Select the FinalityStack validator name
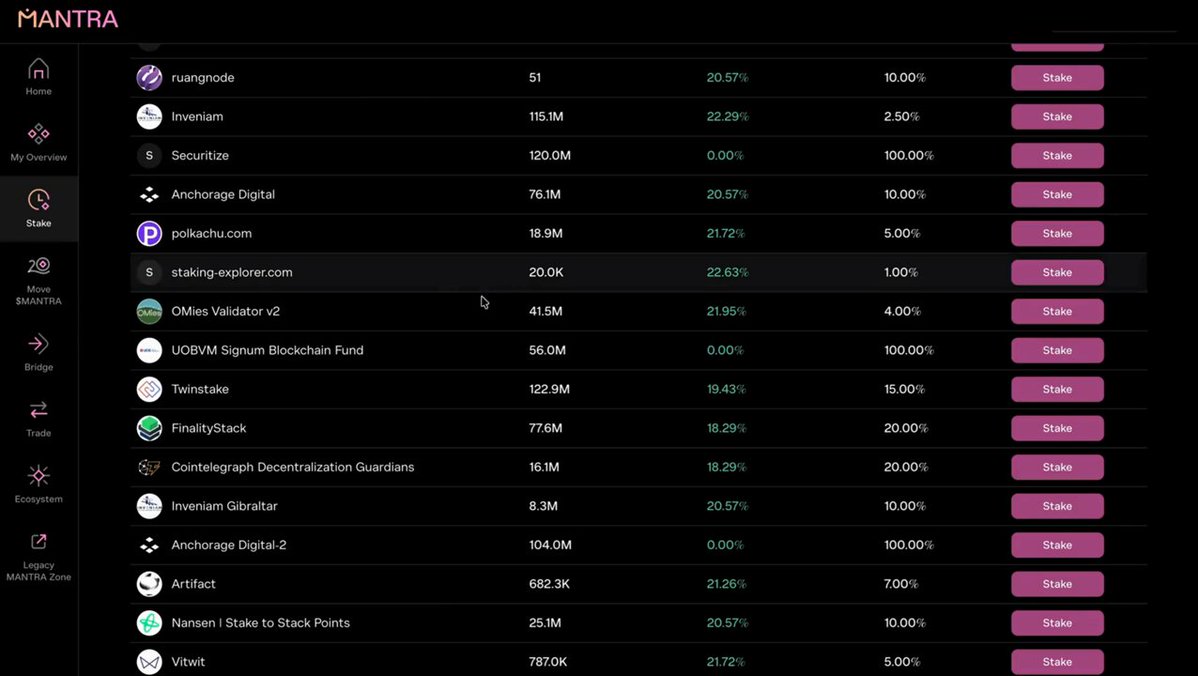Image resolution: width=1198 pixels, height=676 pixels. [209, 429]
